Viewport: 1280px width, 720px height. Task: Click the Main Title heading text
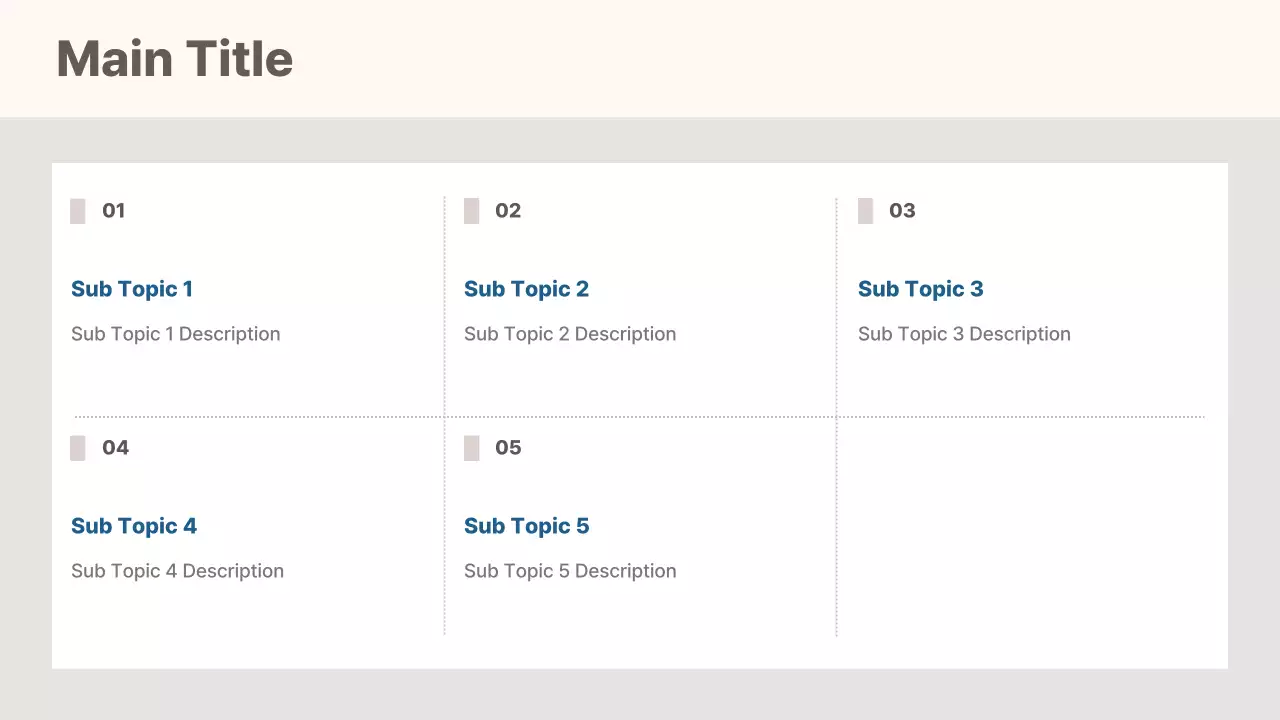pos(175,59)
